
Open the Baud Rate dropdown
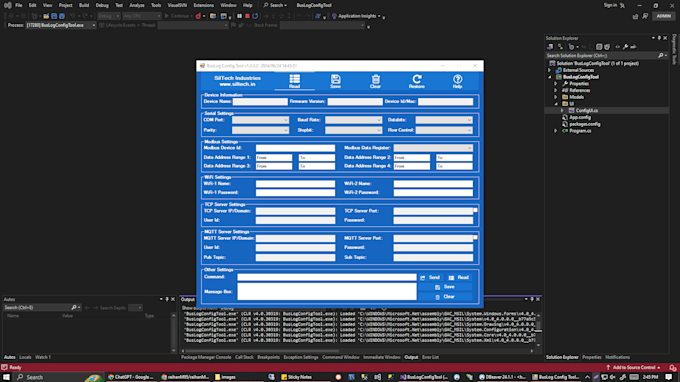[353, 120]
